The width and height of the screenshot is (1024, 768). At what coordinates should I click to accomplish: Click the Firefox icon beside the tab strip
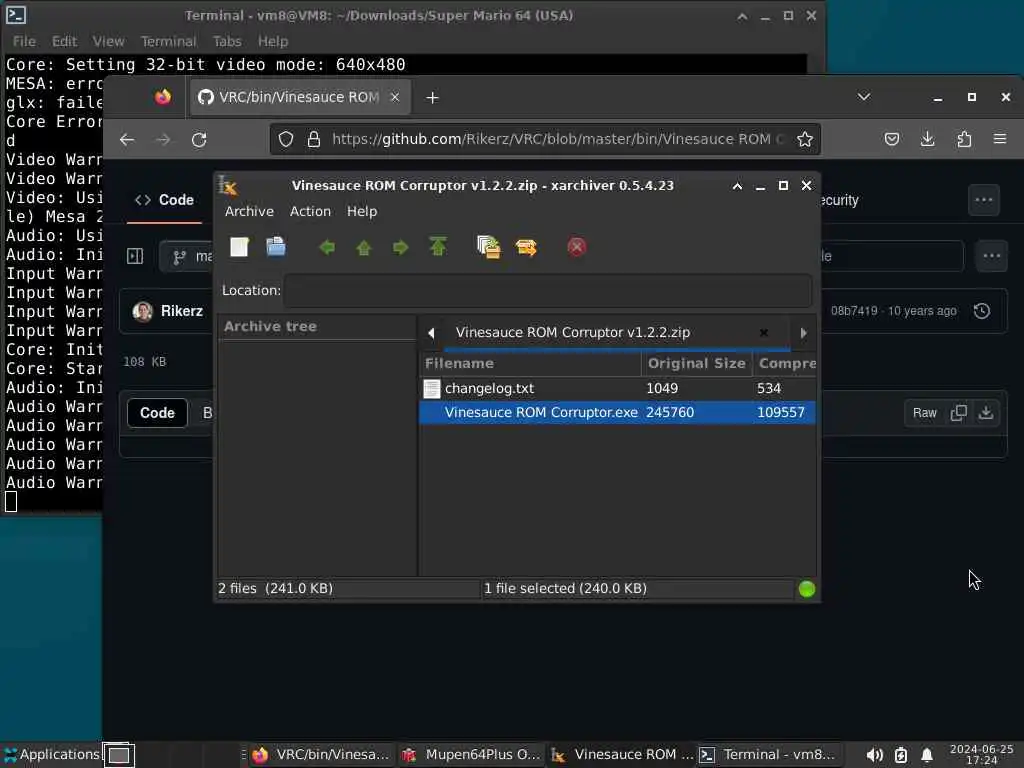click(x=163, y=97)
